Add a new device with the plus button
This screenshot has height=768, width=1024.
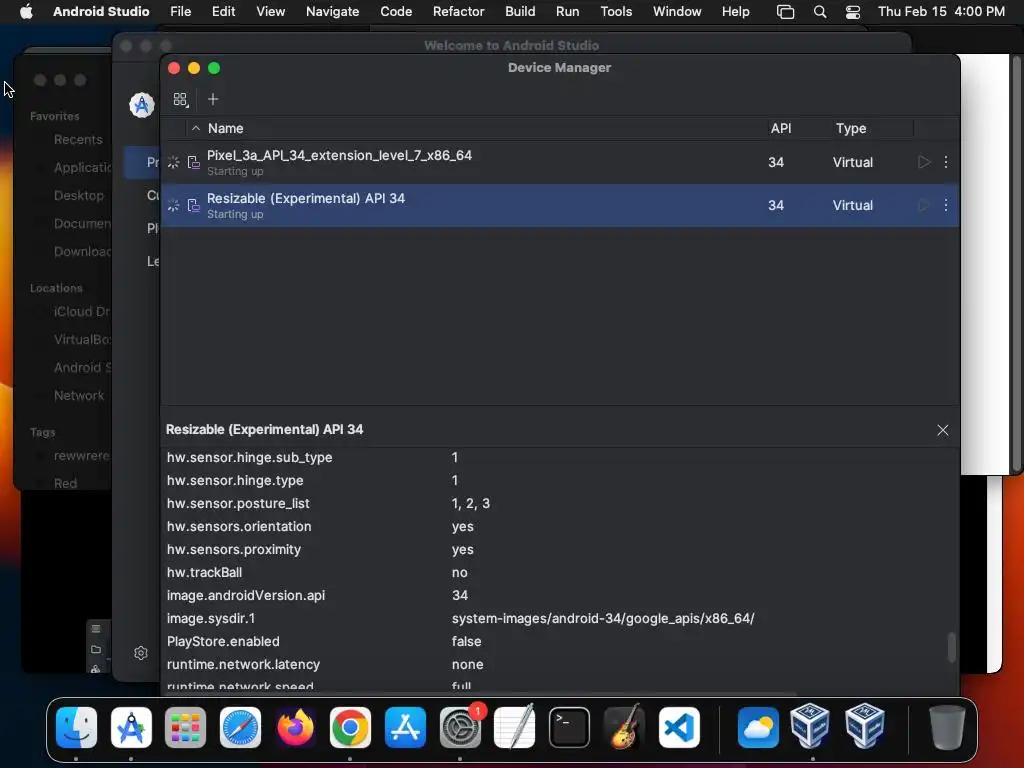213,99
